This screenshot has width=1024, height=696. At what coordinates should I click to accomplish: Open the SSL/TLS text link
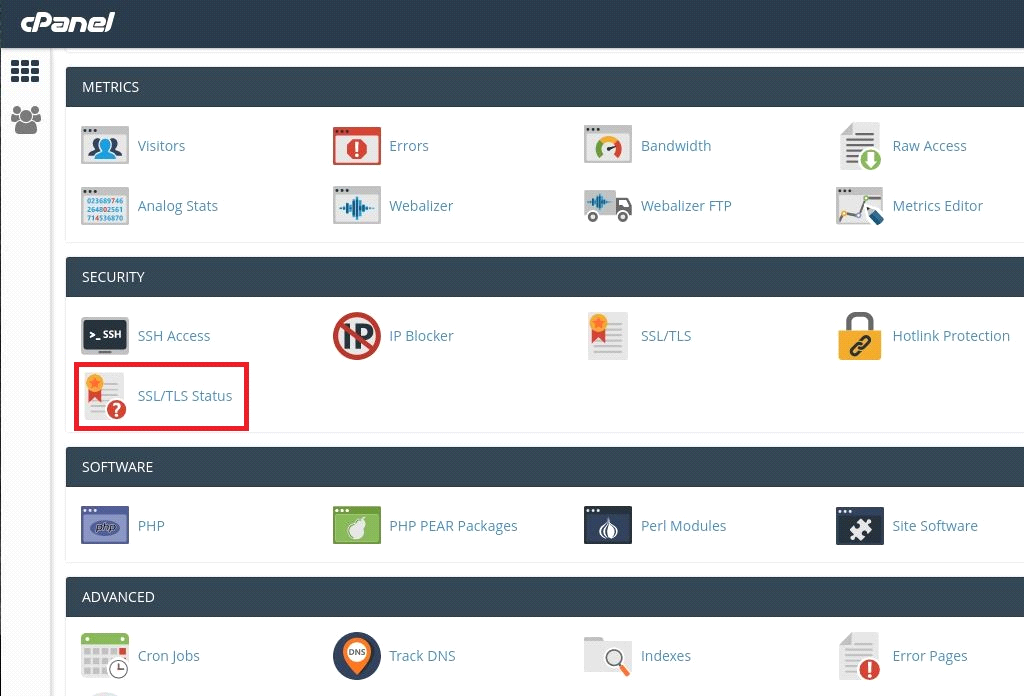(x=665, y=336)
